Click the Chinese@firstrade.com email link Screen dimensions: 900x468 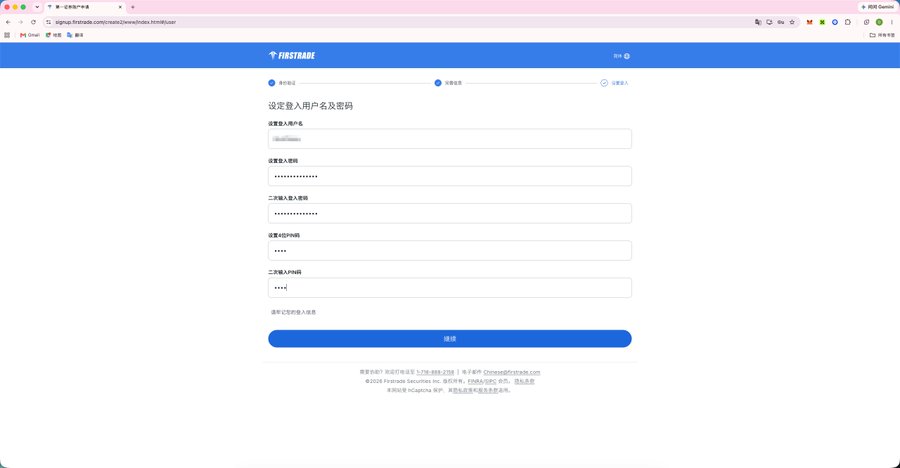[x=511, y=372]
